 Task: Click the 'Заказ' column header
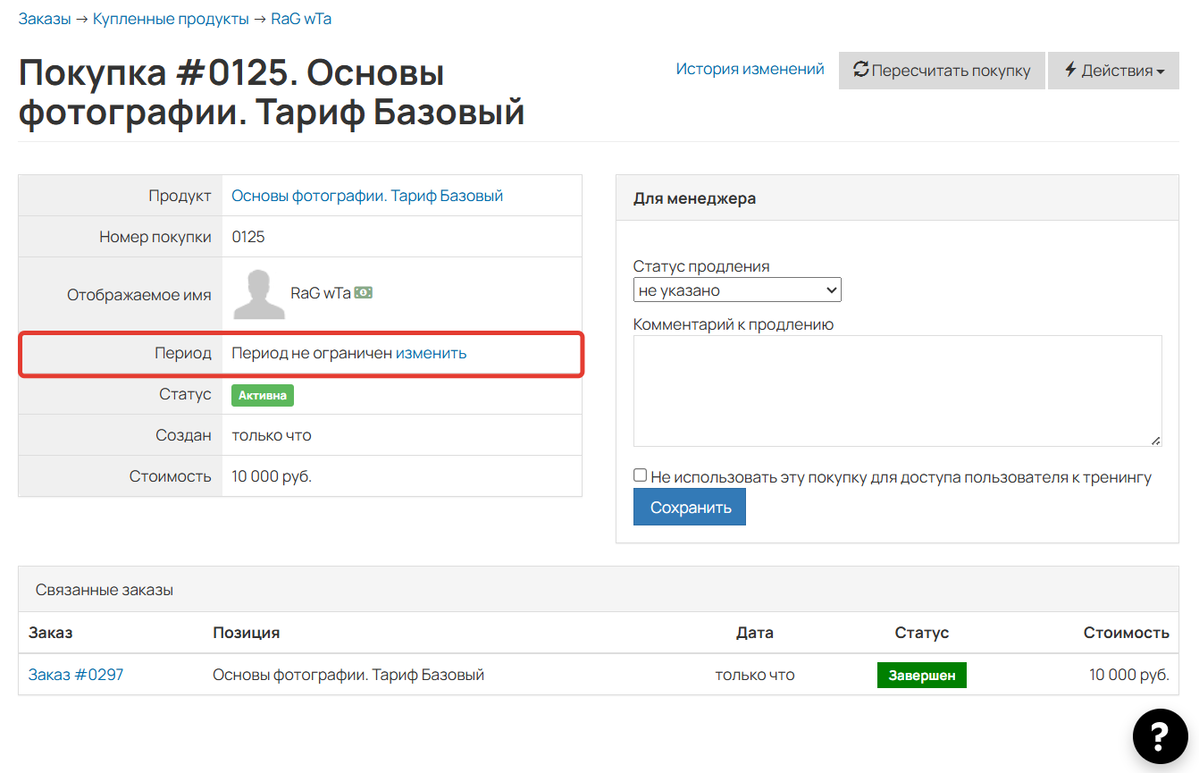coord(50,632)
